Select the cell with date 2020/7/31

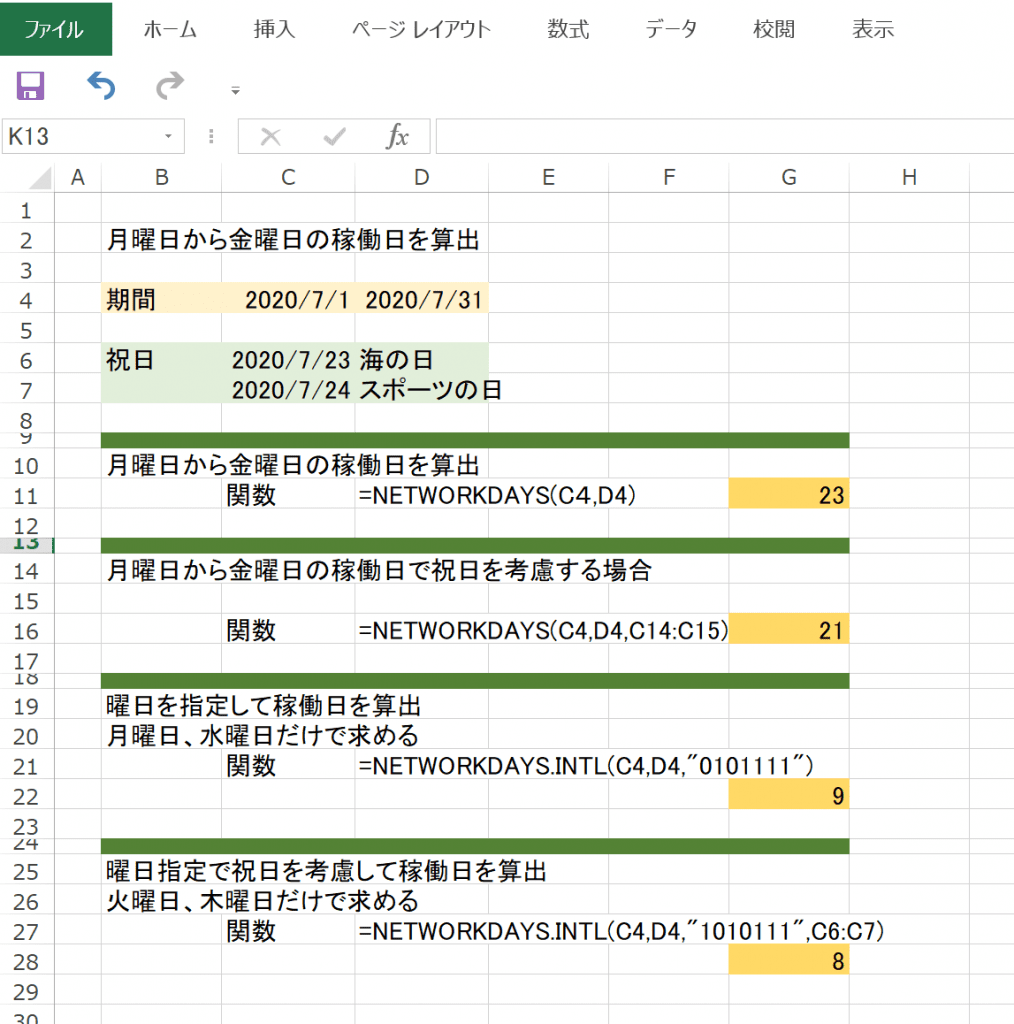[x=422, y=300]
